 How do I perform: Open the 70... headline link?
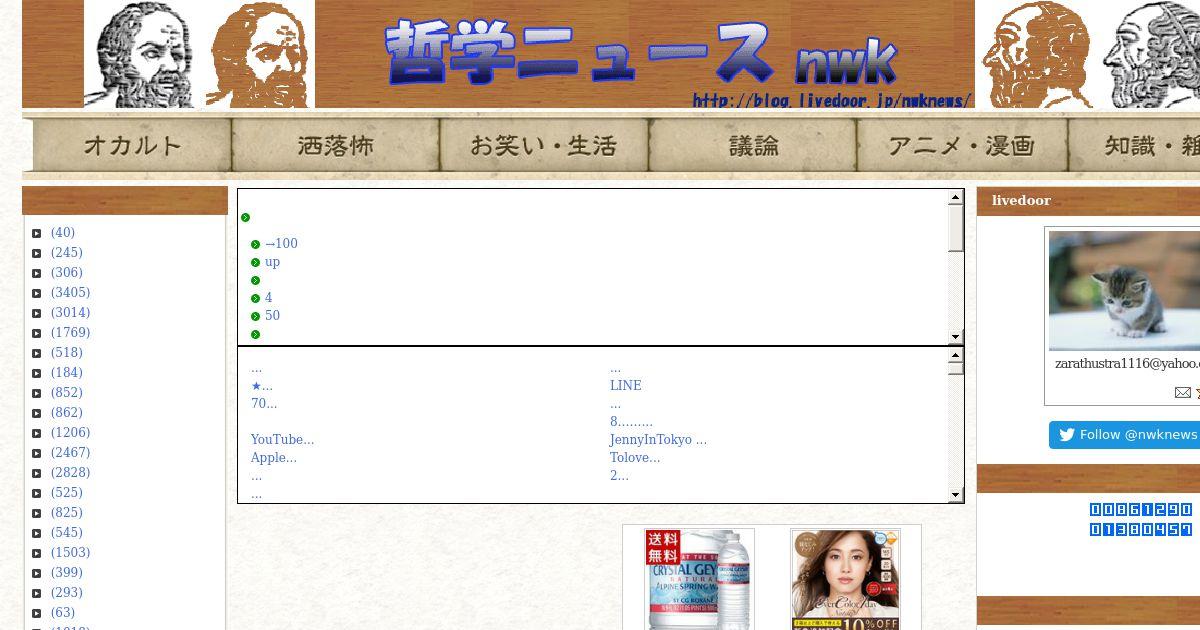coord(264,404)
